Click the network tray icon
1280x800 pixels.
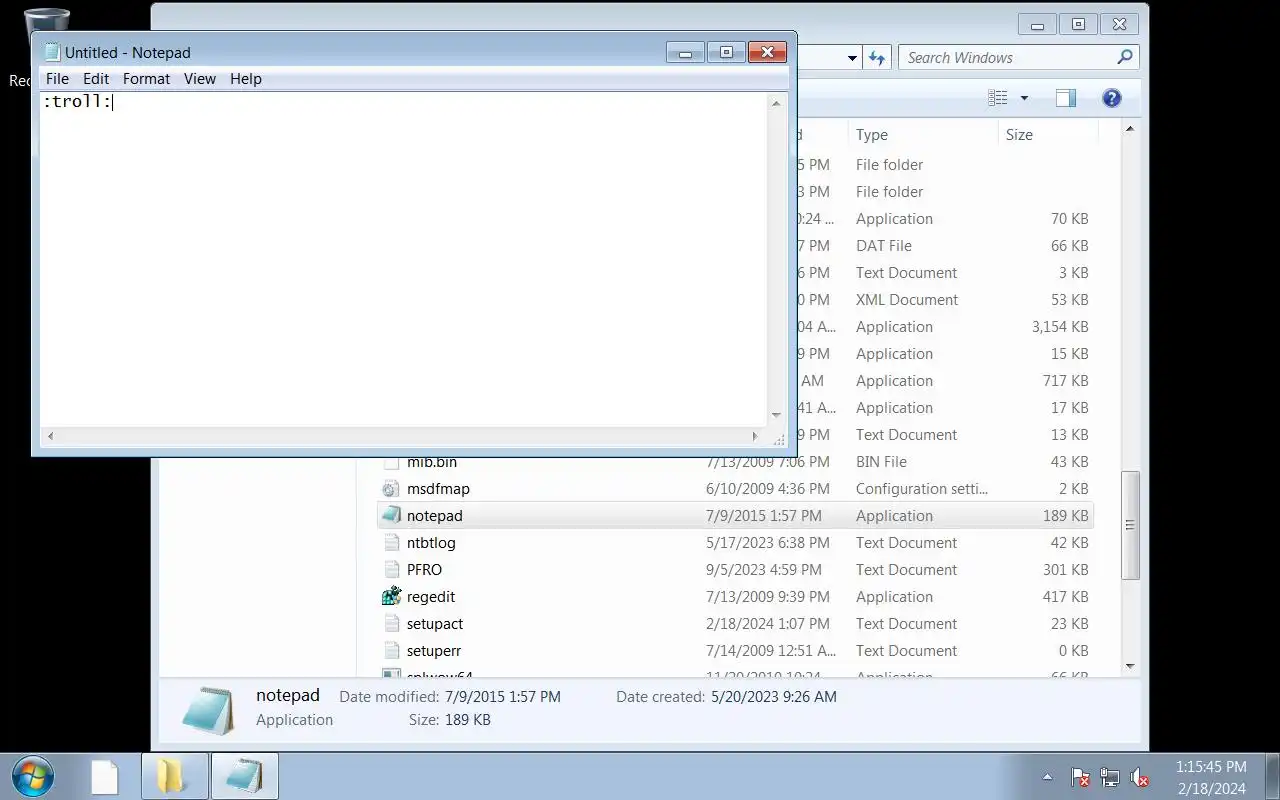(1110, 777)
